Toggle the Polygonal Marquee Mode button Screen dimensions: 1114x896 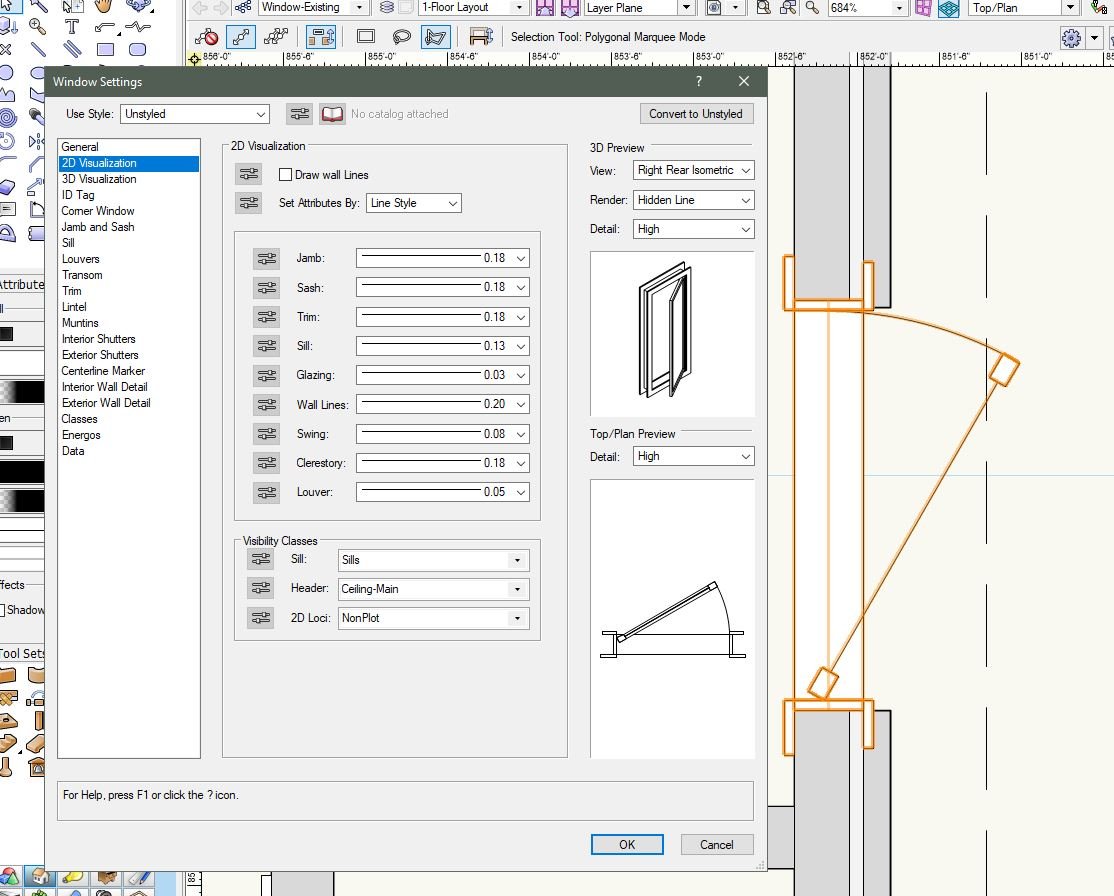(x=435, y=37)
